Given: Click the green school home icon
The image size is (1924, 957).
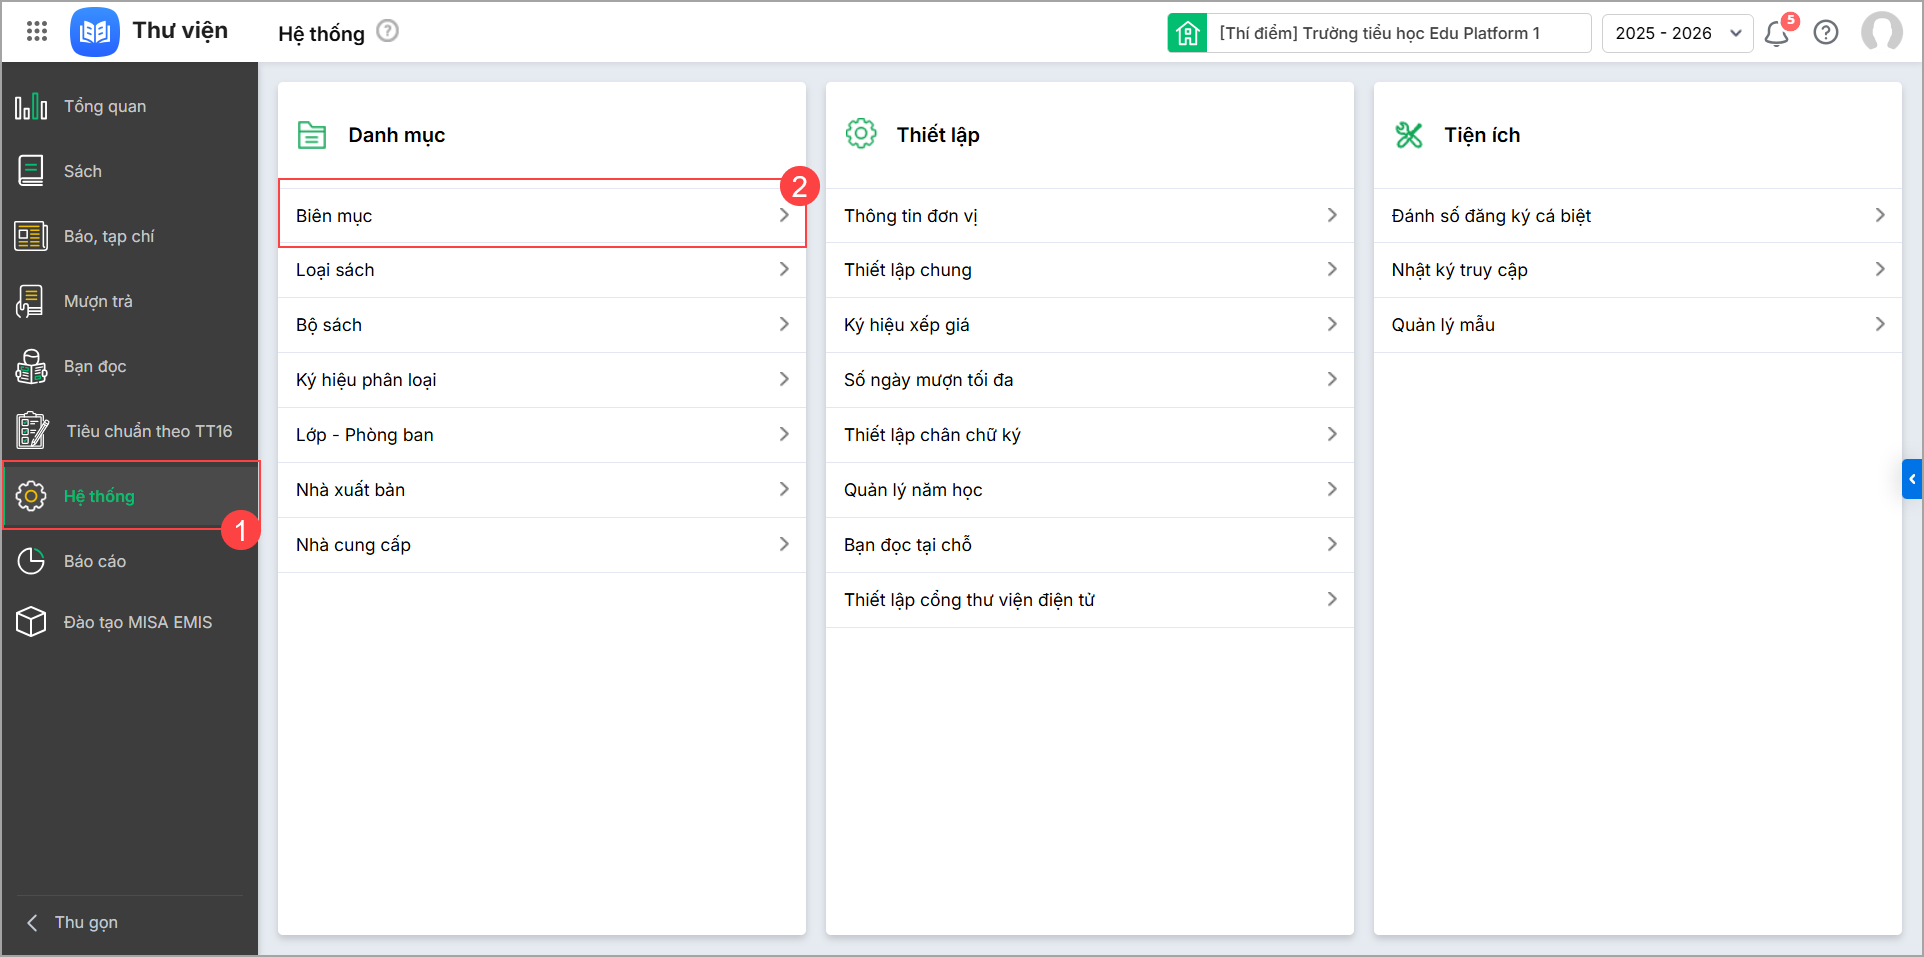Looking at the screenshot, I should click(1187, 33).
